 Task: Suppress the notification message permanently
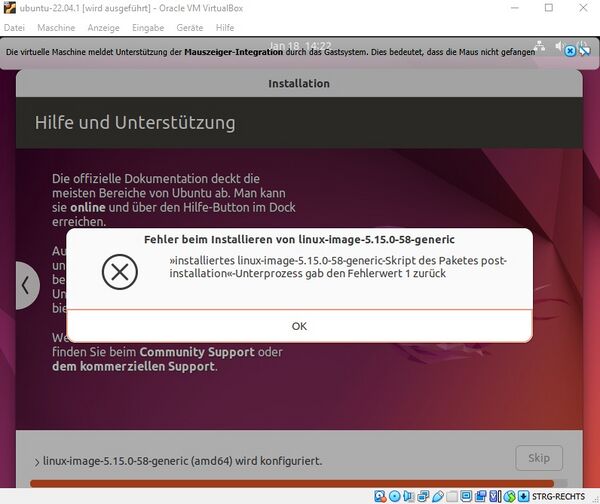(x=586, y=50)
